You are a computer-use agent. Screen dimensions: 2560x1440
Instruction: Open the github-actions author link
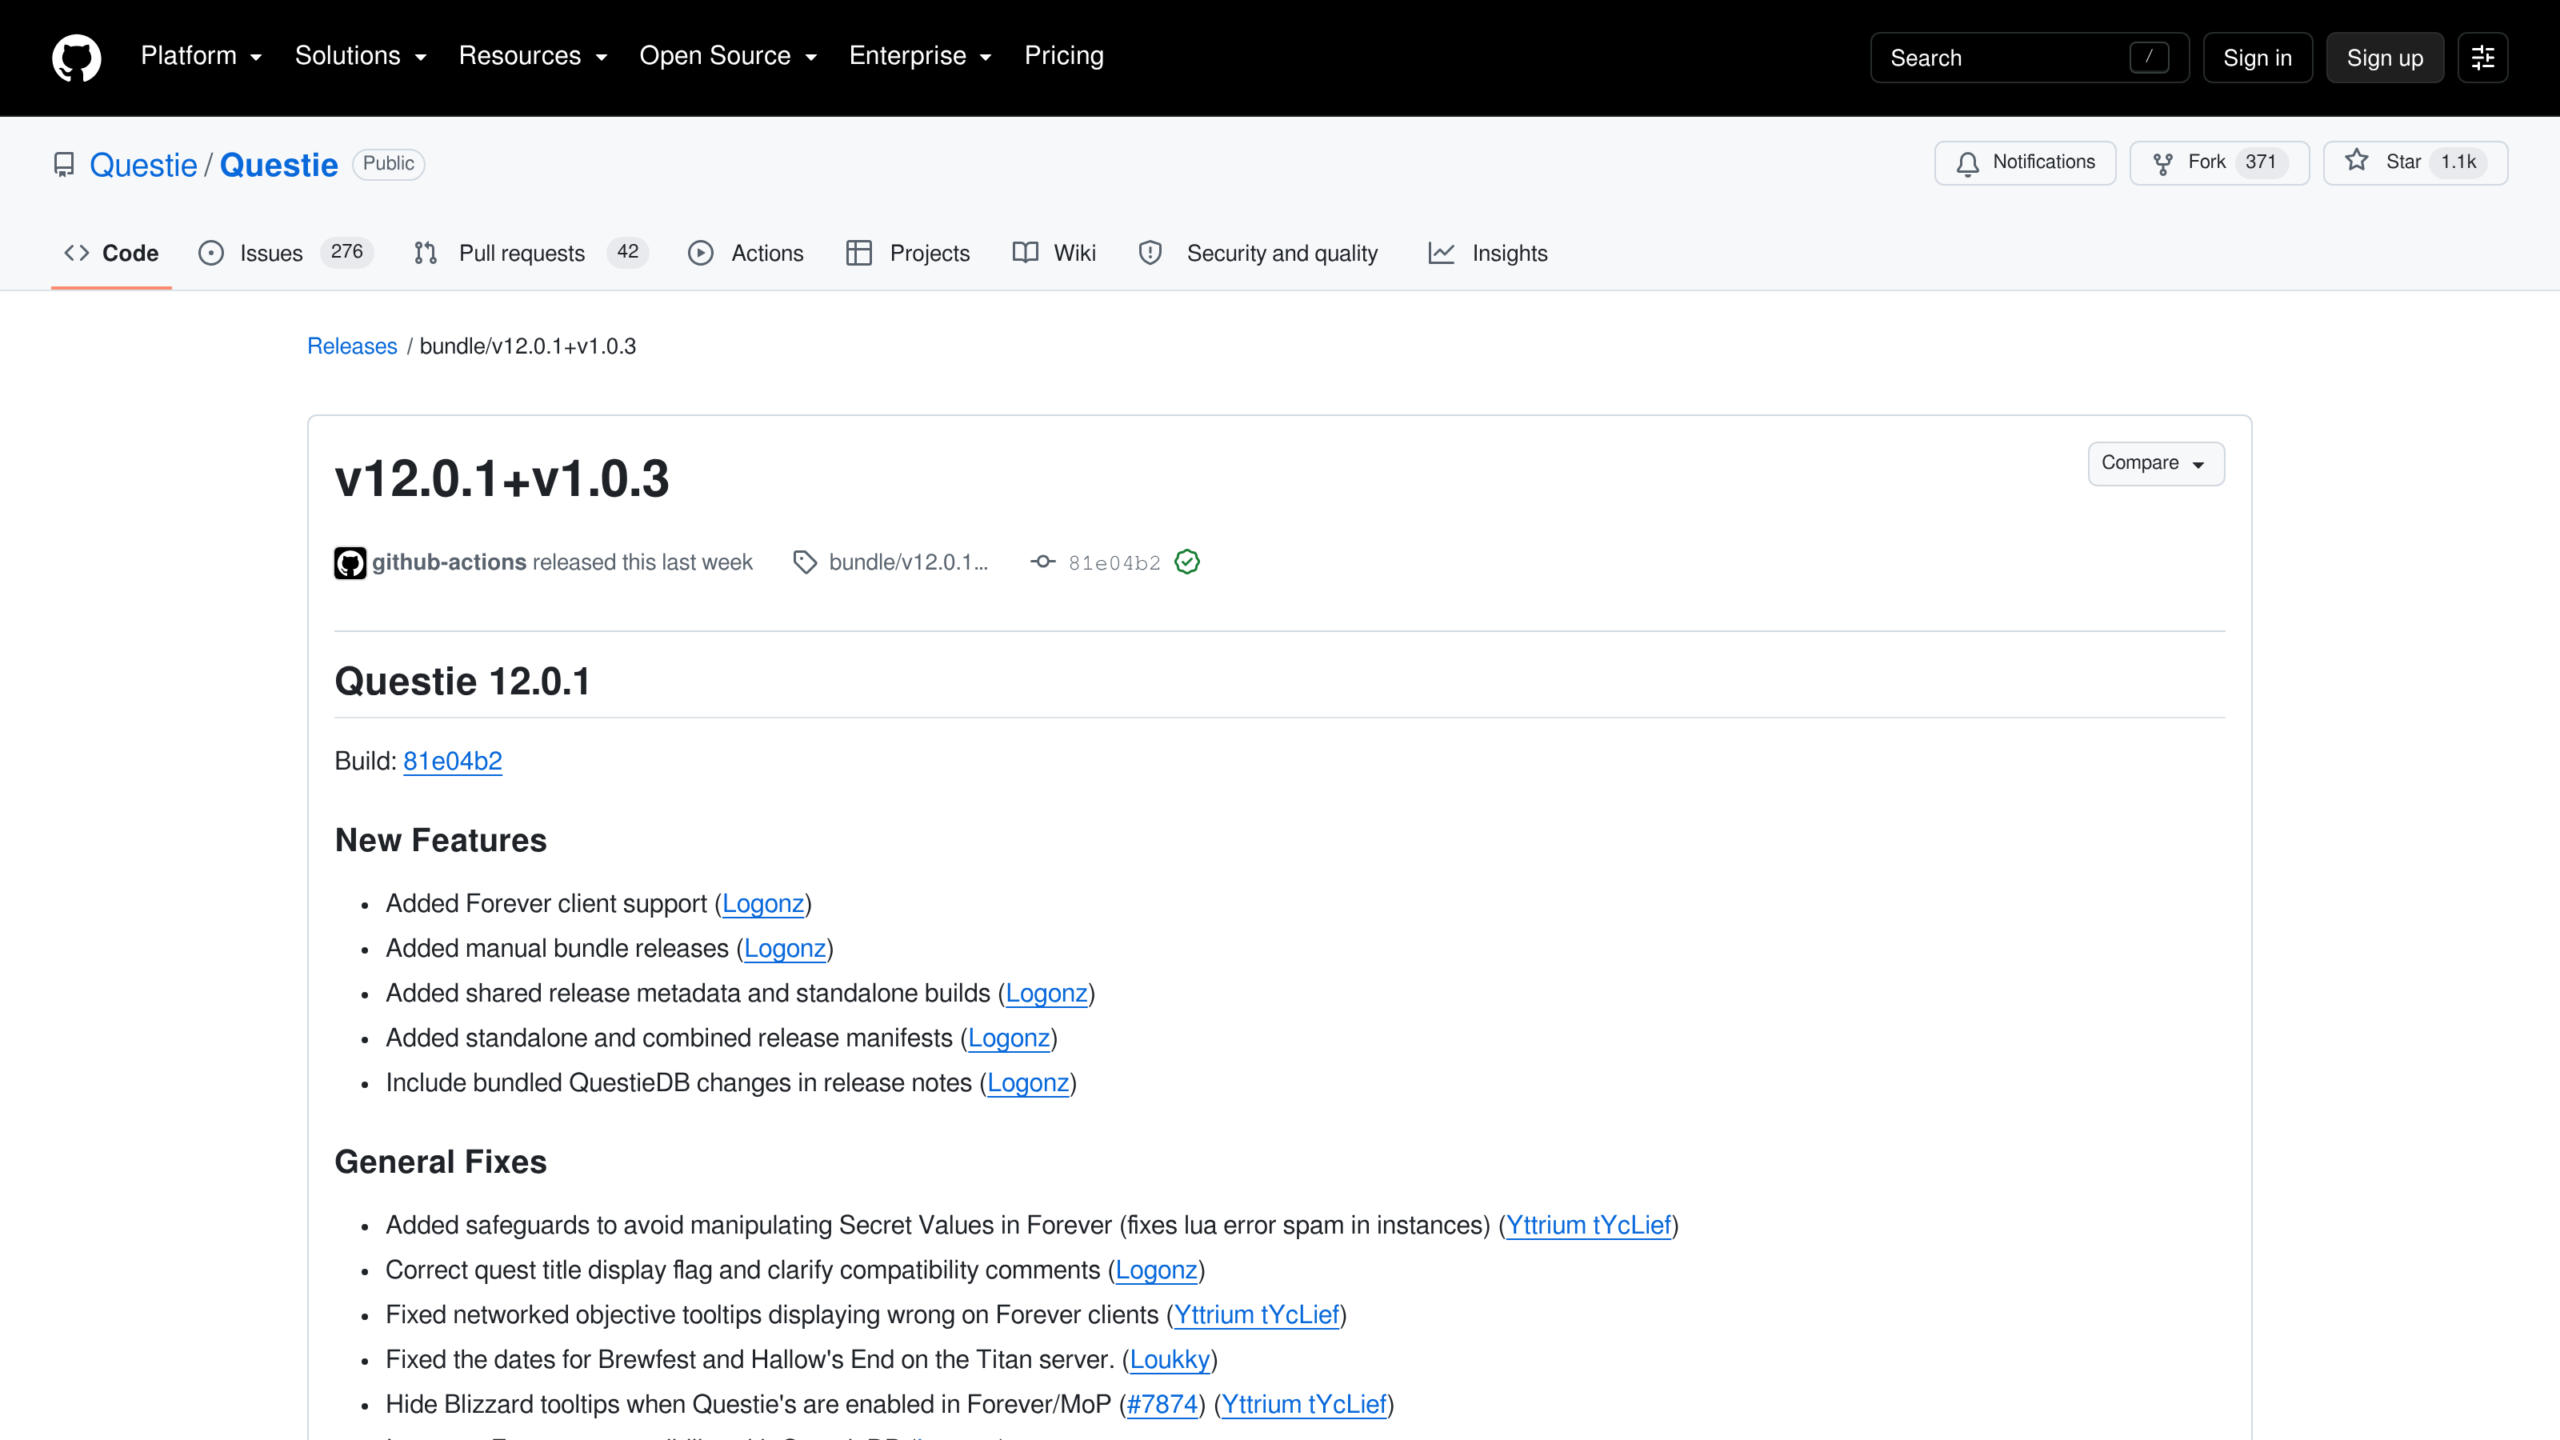449,562
